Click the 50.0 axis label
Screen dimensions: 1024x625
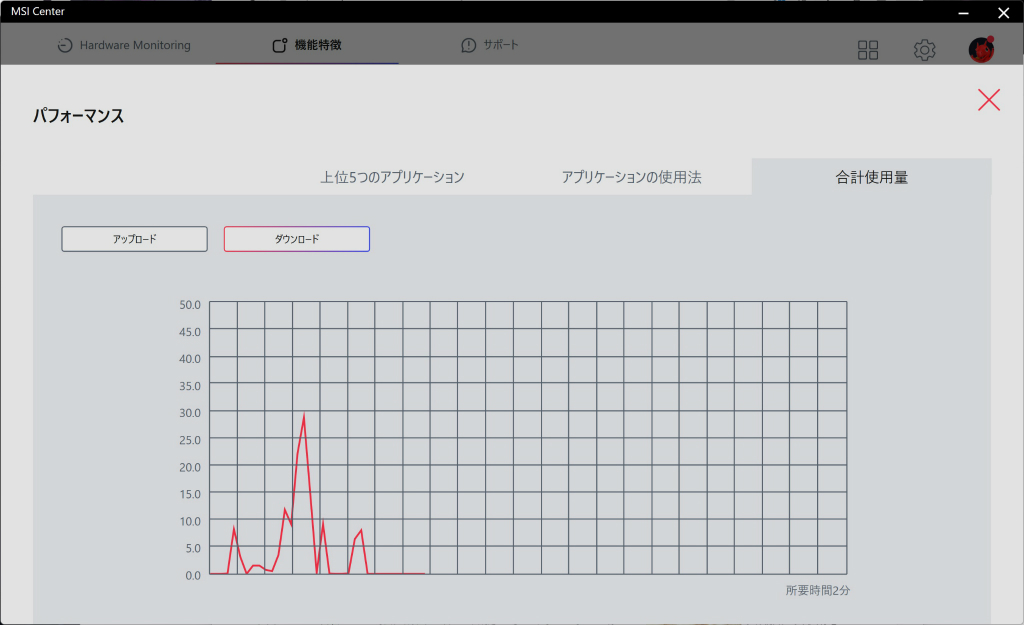click(190, 305)
